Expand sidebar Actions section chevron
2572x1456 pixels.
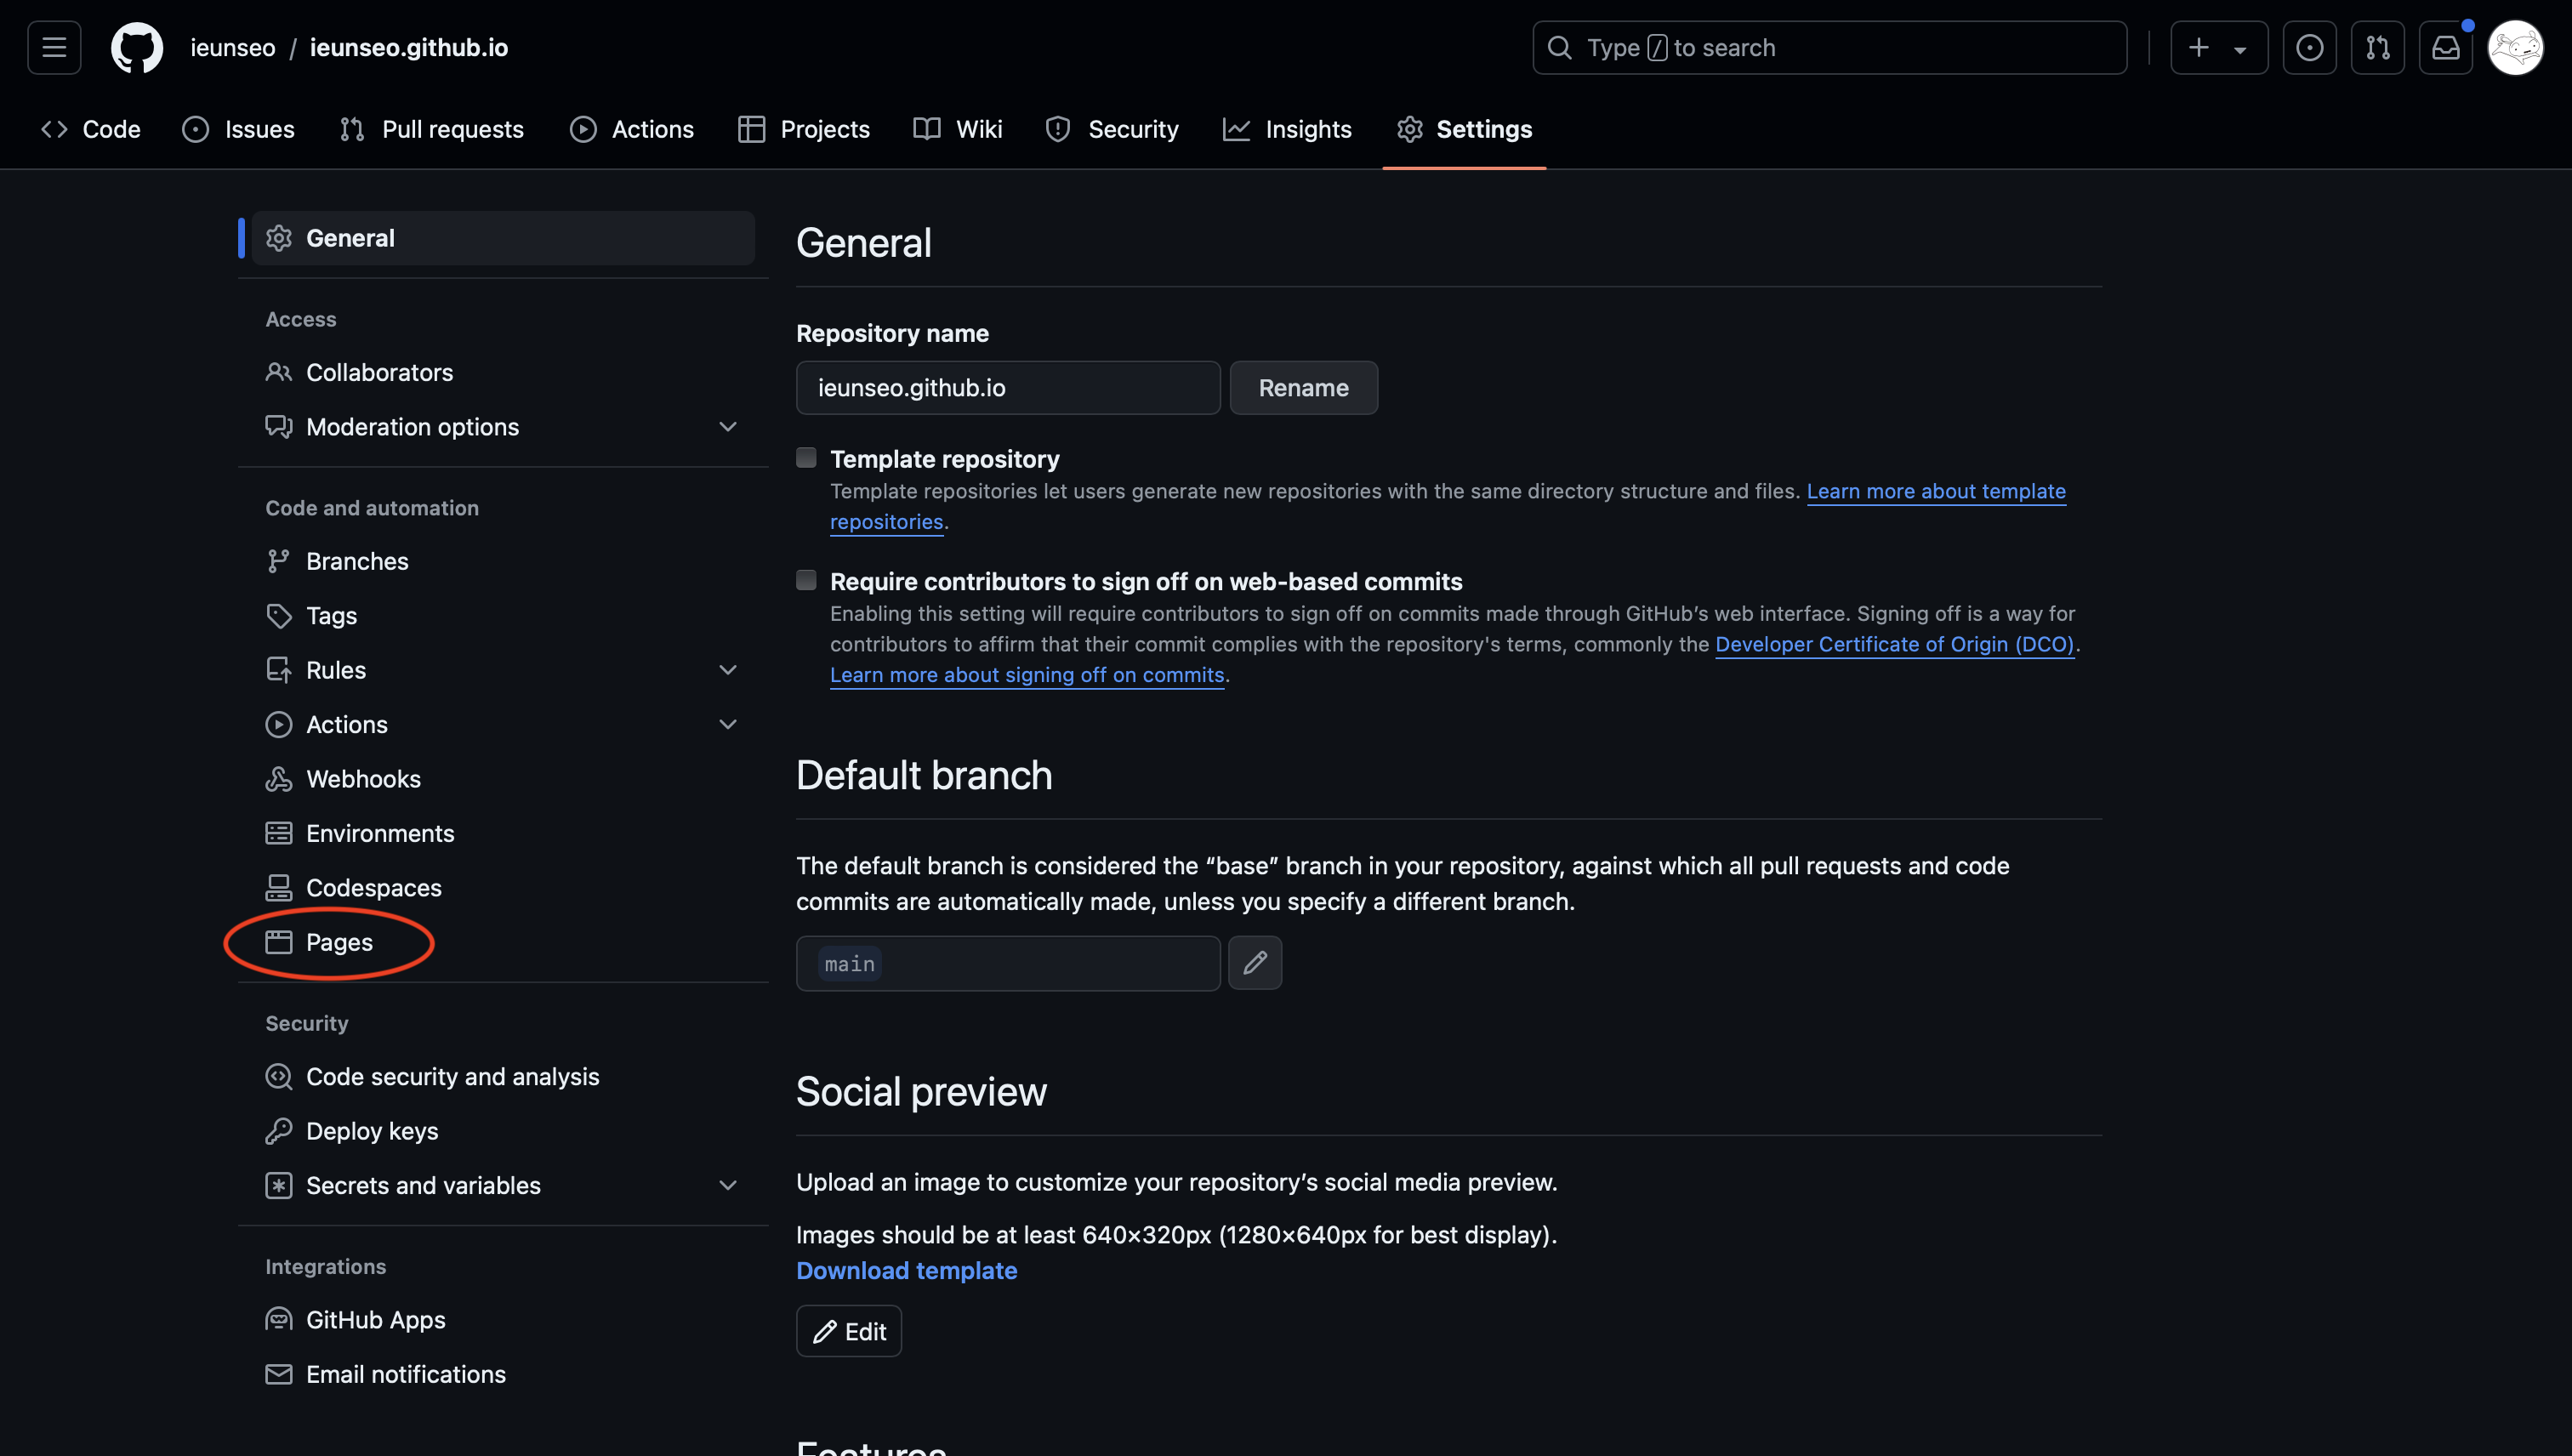coord(728,724)
